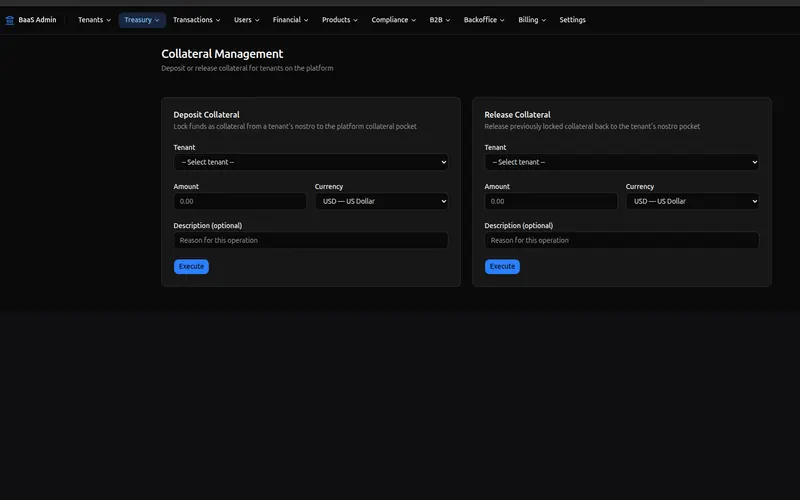Open the BaaS Admin home link
This screenshot has height=500, width=800.
(31, 20)
